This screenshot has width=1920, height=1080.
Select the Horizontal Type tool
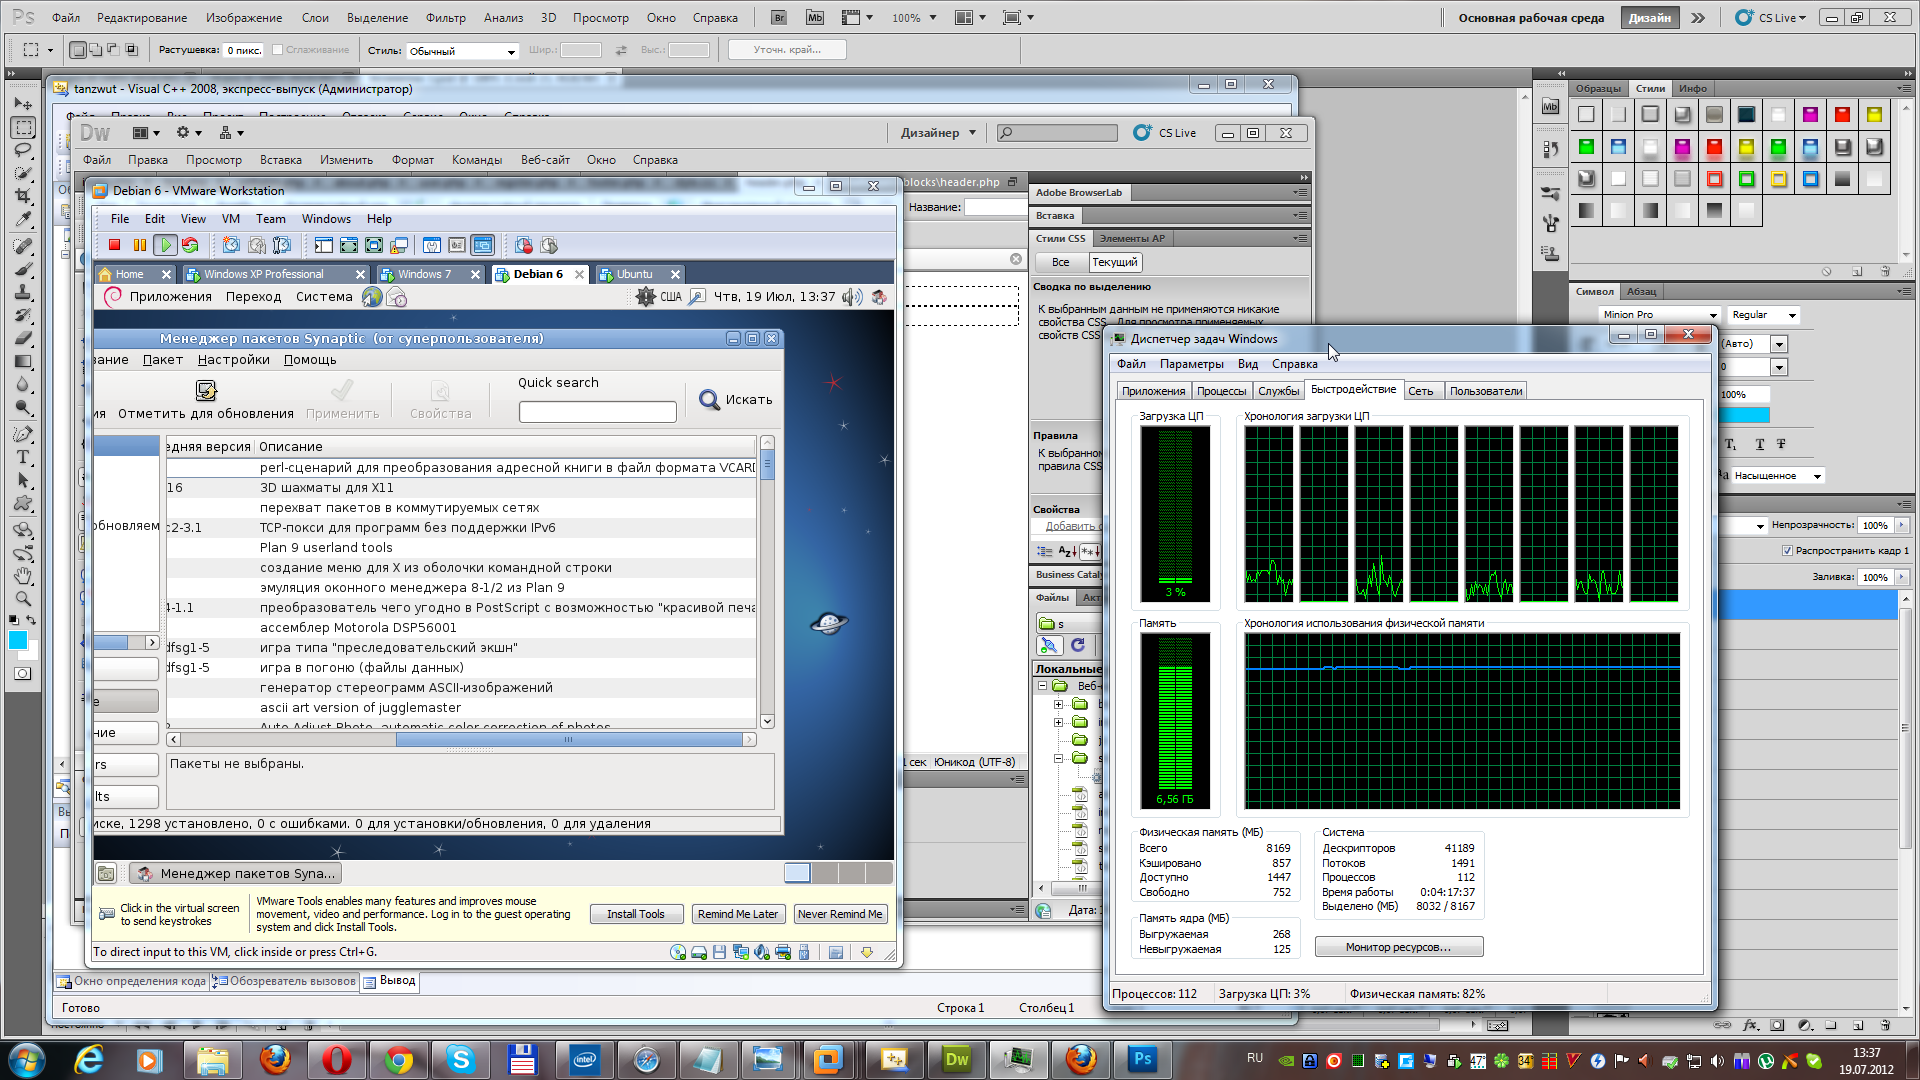click(x=23, y=457)
